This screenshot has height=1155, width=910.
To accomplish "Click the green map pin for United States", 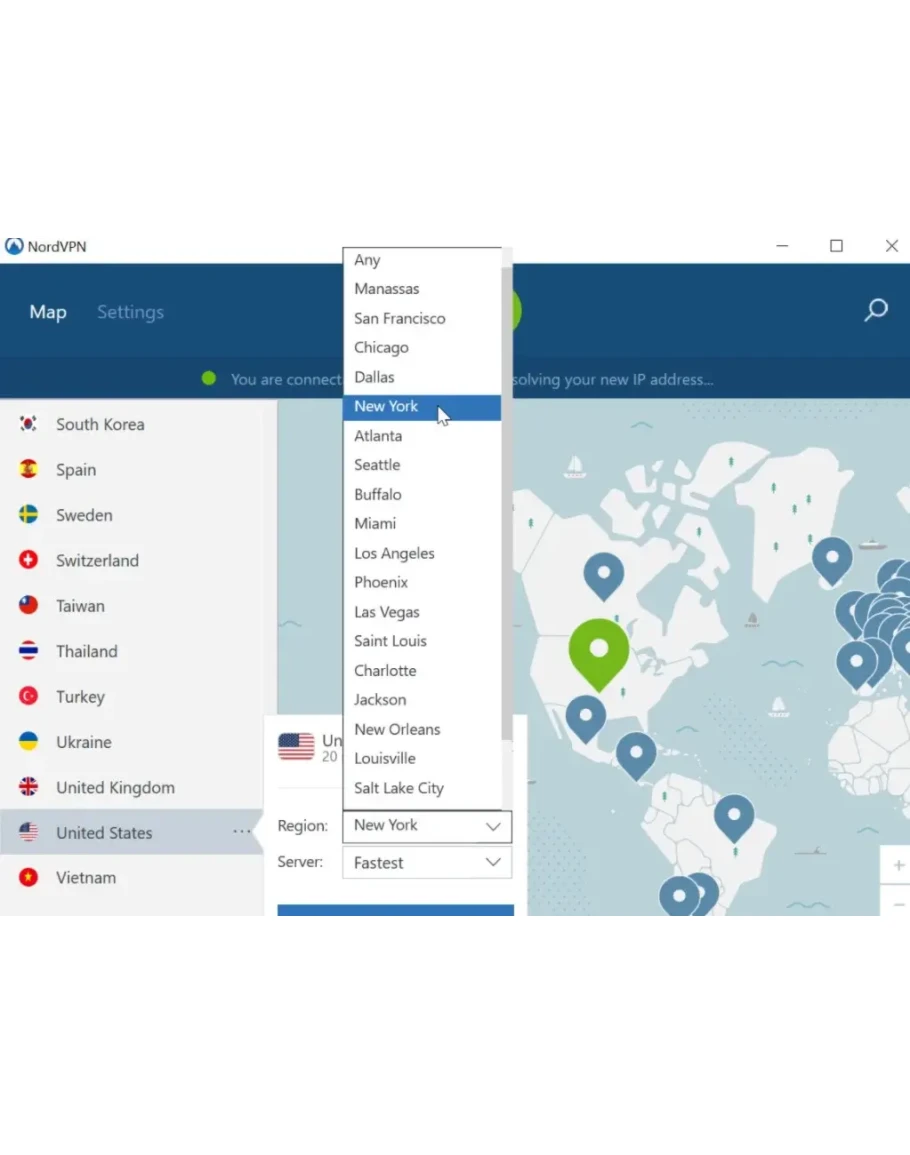I will point(598,650).
